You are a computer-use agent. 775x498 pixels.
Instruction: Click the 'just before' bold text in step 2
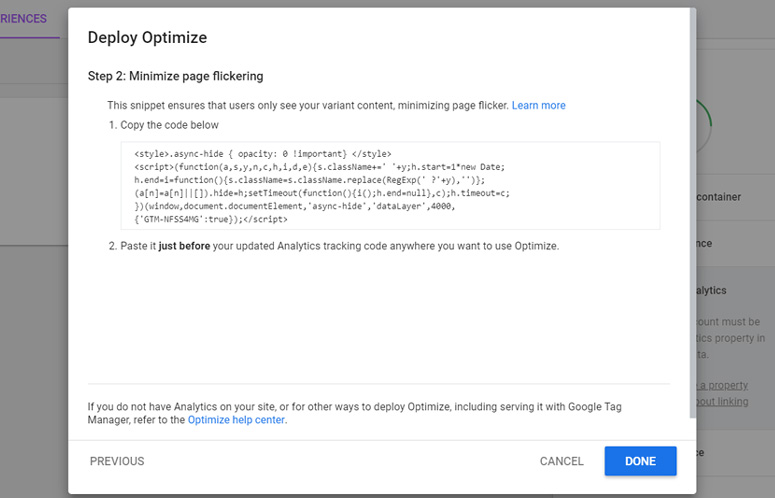(x=184, y=246)
